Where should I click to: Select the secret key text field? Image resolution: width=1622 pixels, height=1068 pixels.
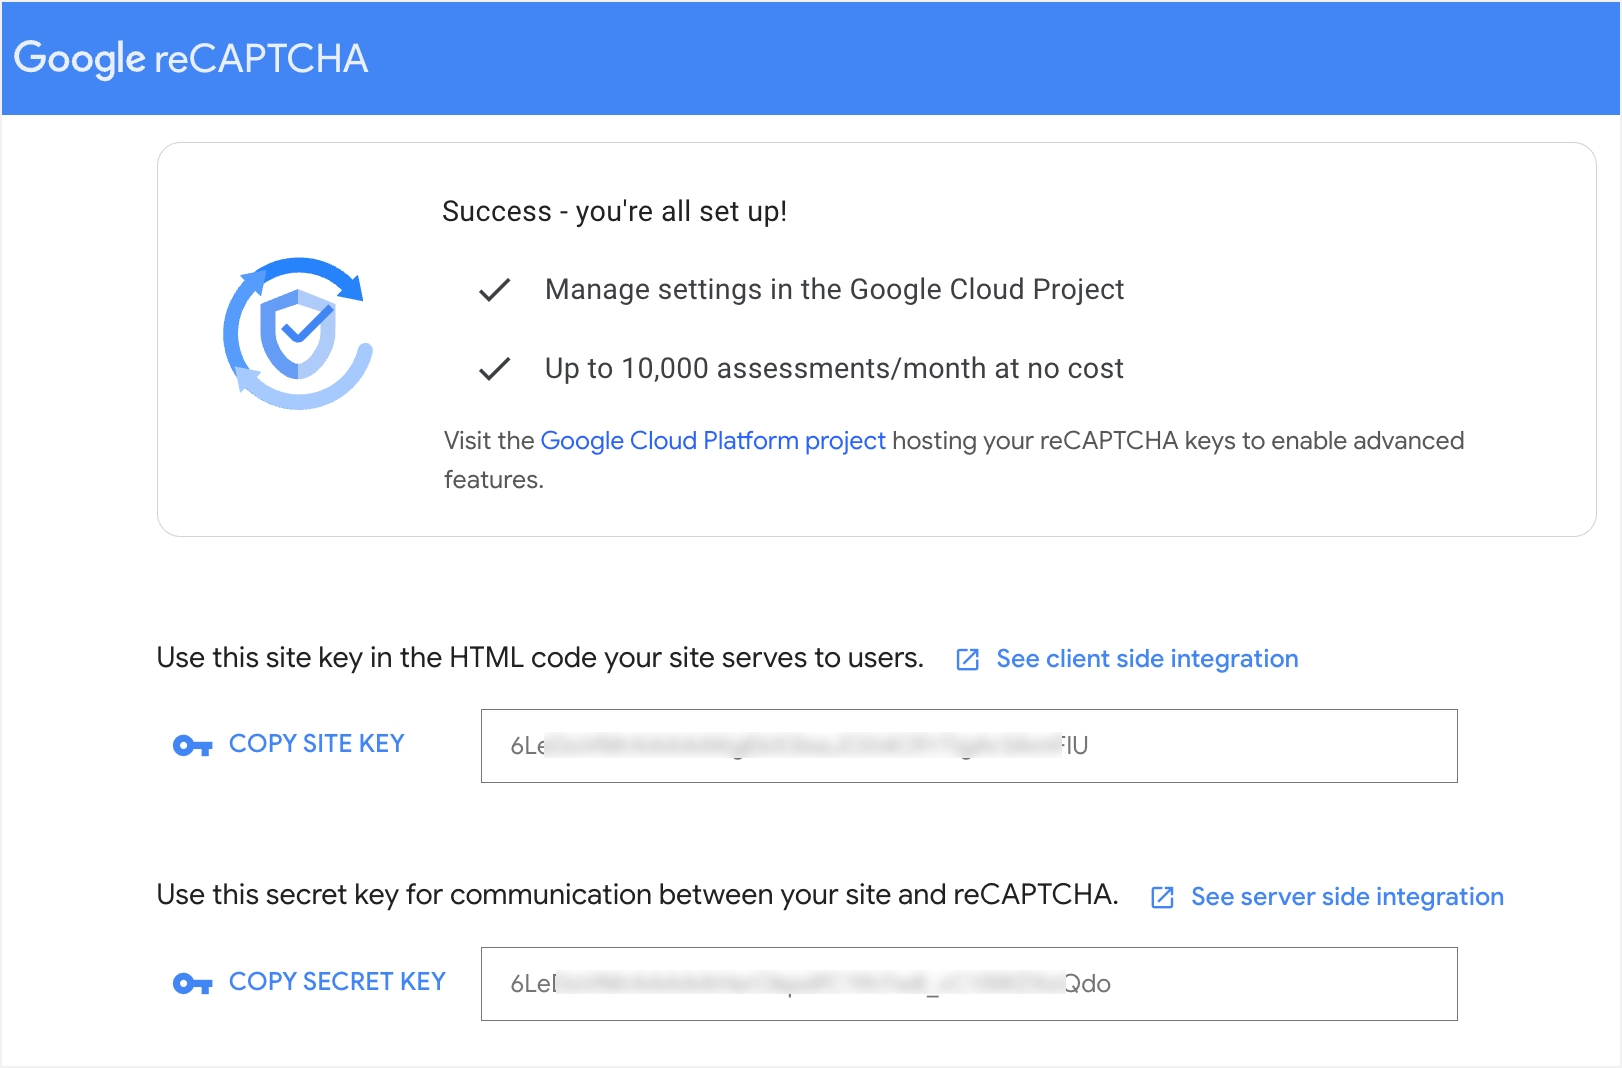click(x=969, y=984)
